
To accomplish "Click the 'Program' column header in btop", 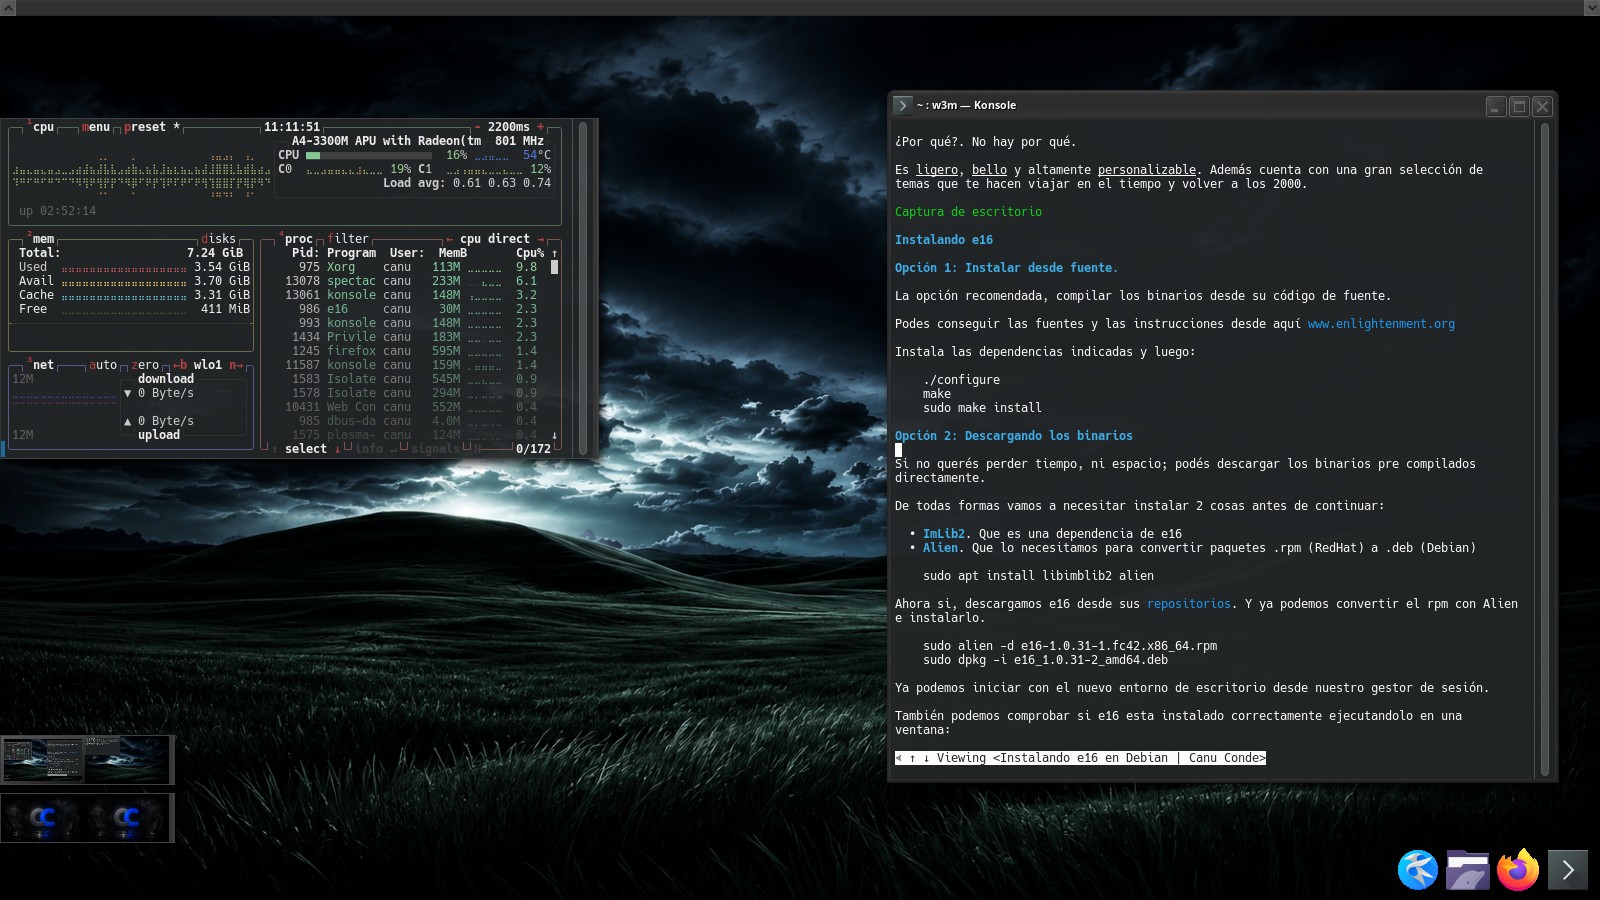I will (x=351, y=253).
